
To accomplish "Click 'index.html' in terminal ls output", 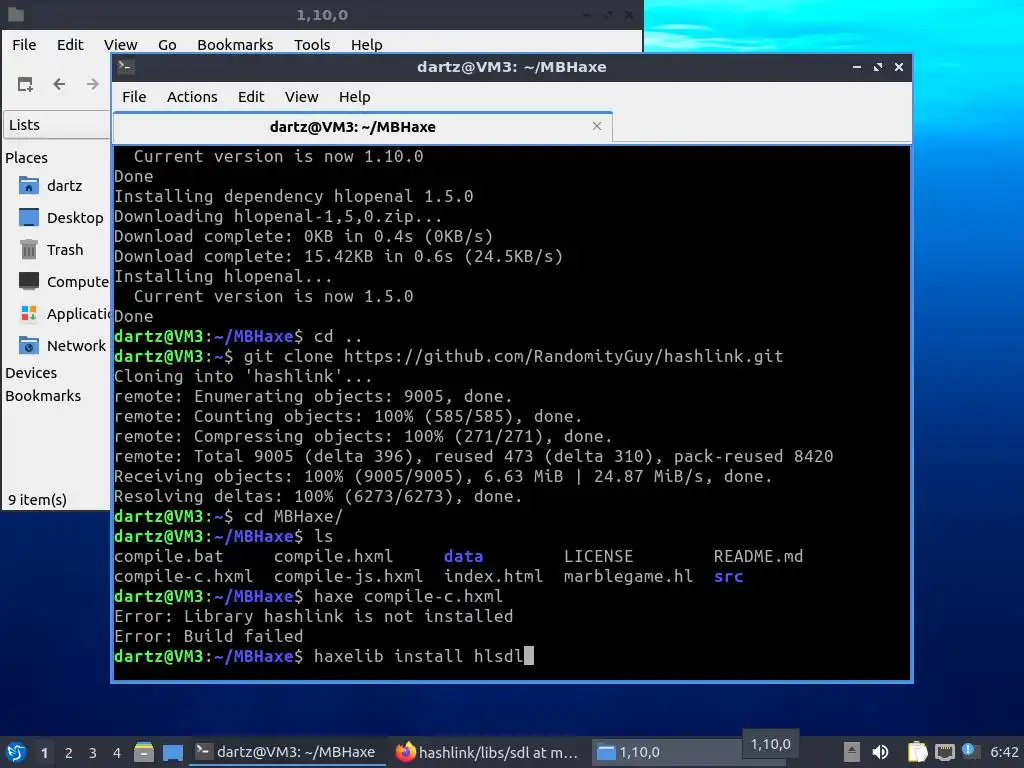I will tap(493, 577).
